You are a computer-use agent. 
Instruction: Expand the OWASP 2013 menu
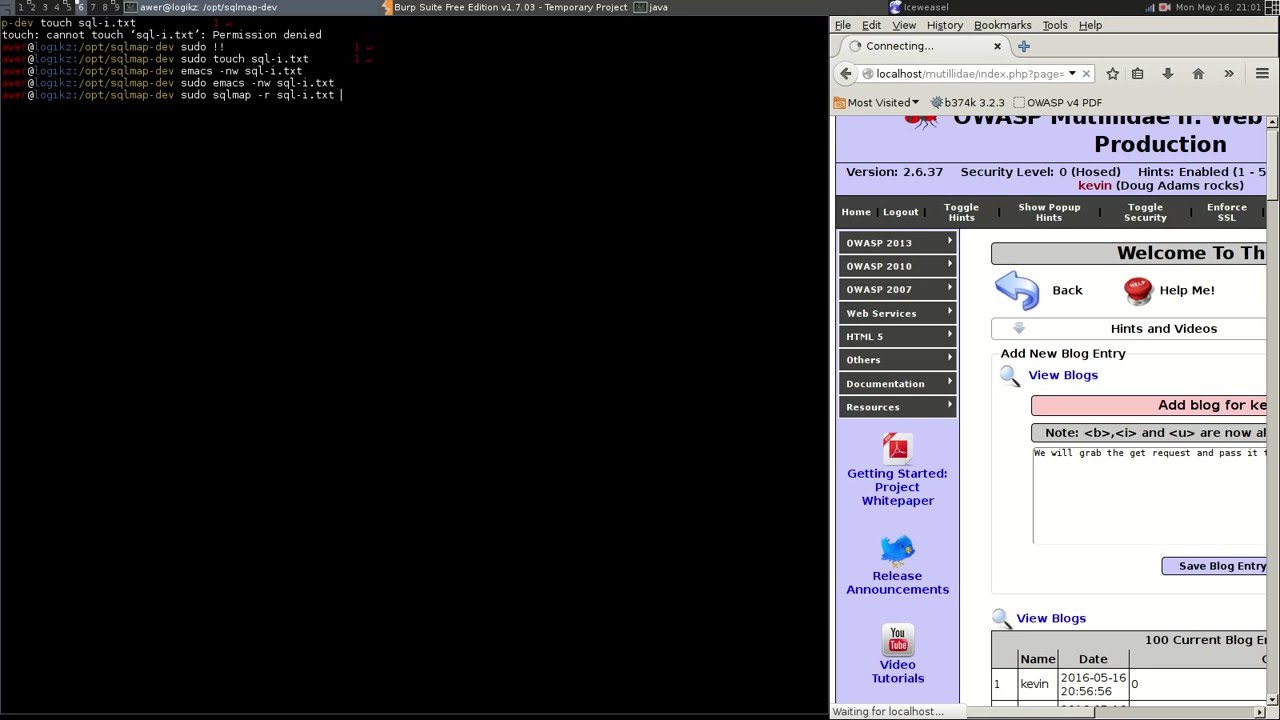(897, 242)
